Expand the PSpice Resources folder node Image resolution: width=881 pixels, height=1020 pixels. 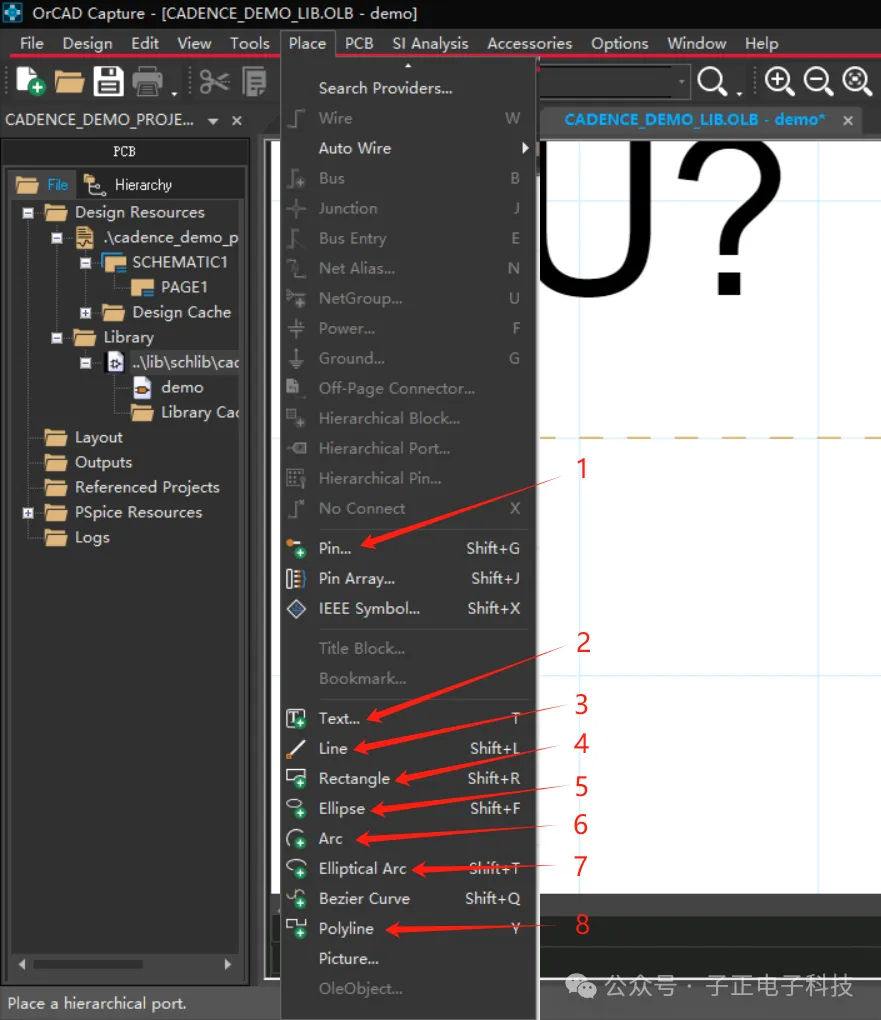(28, 513)
